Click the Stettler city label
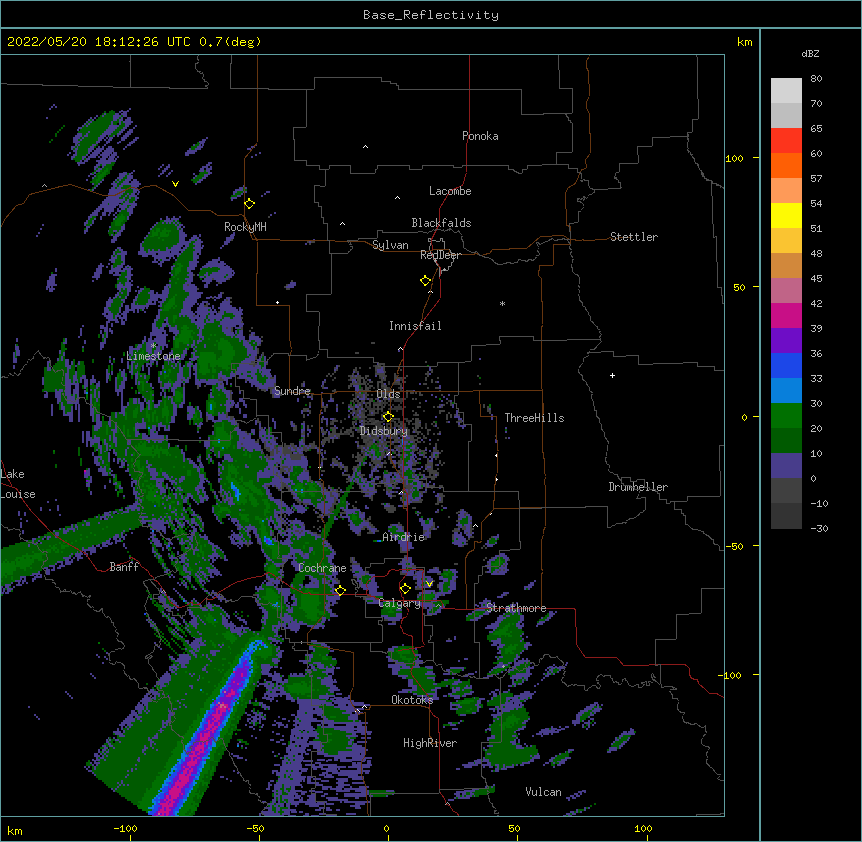862x842 pixels. coord(634,237)
